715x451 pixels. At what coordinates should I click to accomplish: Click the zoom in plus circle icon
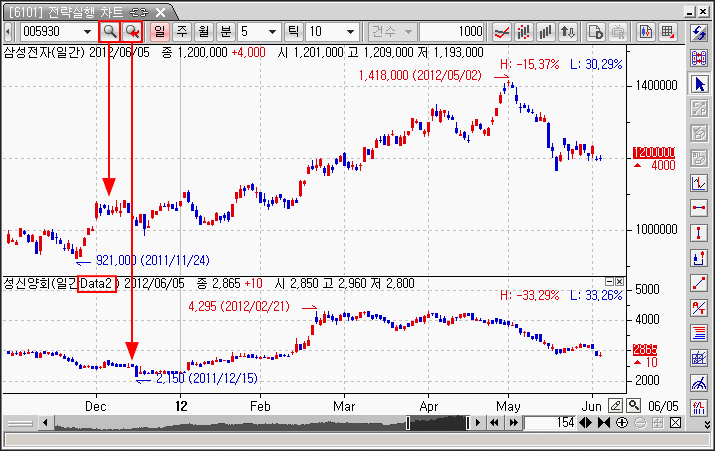click(x=623, y=423)
